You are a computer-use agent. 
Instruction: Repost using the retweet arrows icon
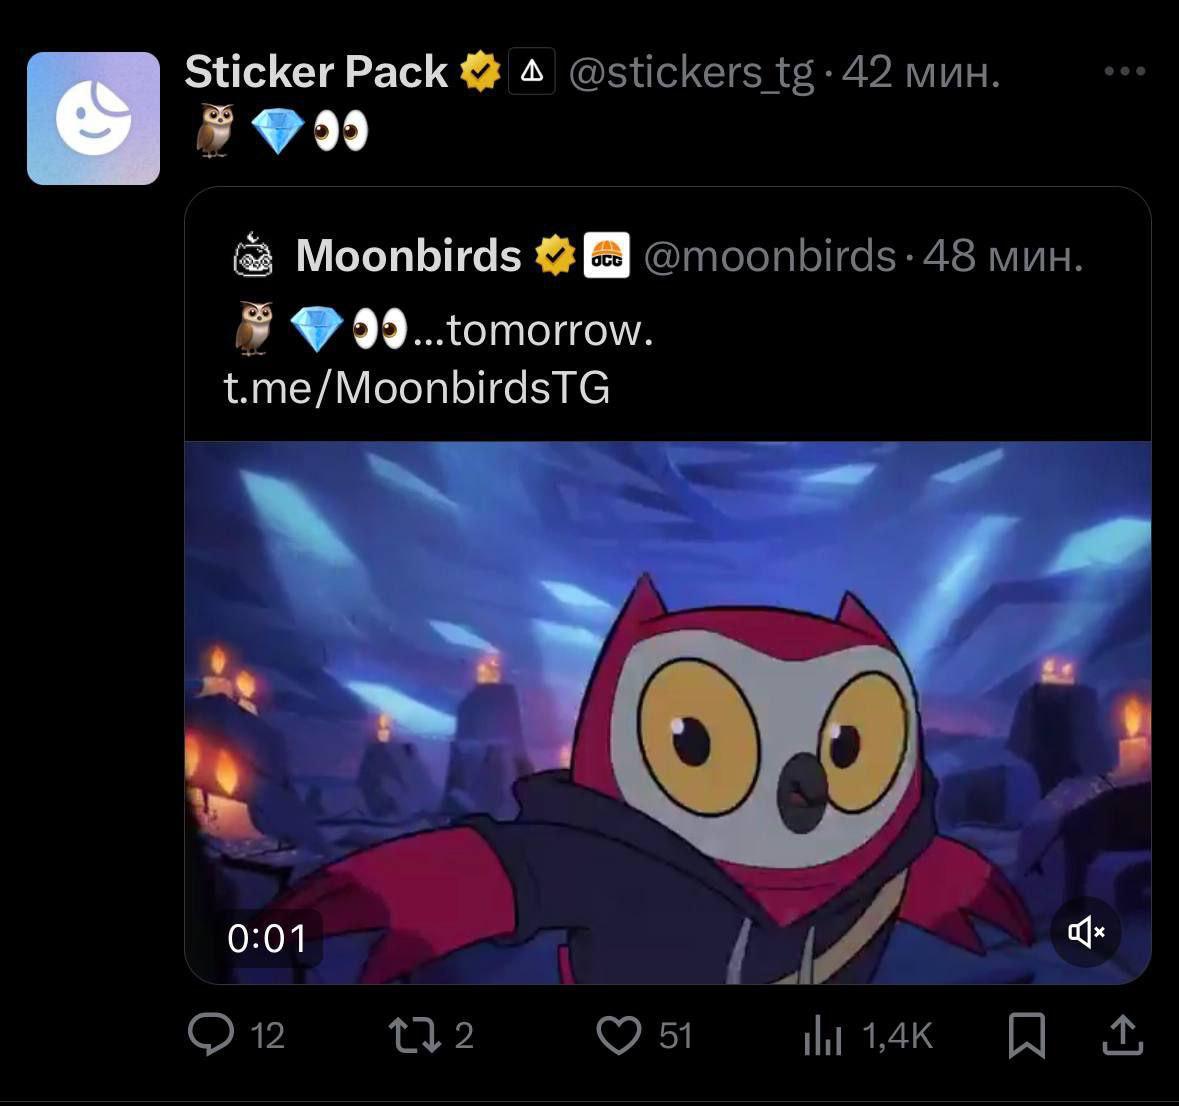pyautogui.click(x=414, y=1035)
